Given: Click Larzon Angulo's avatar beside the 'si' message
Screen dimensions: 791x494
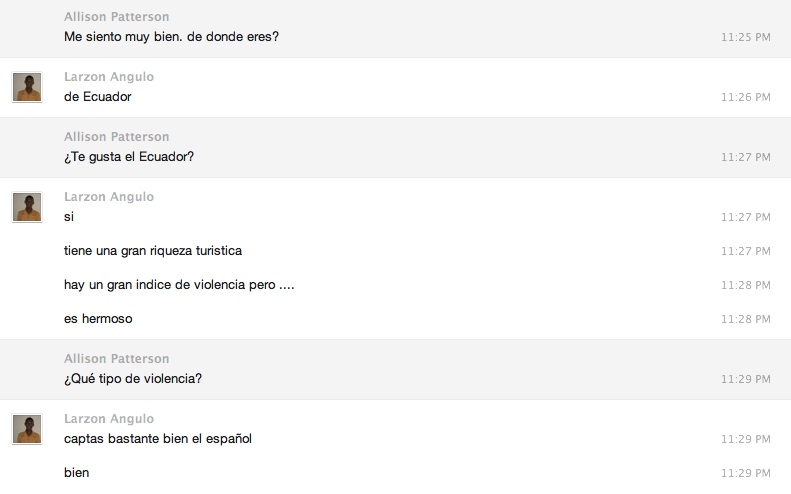Looking at the screenshot, I should click(27, 207).
